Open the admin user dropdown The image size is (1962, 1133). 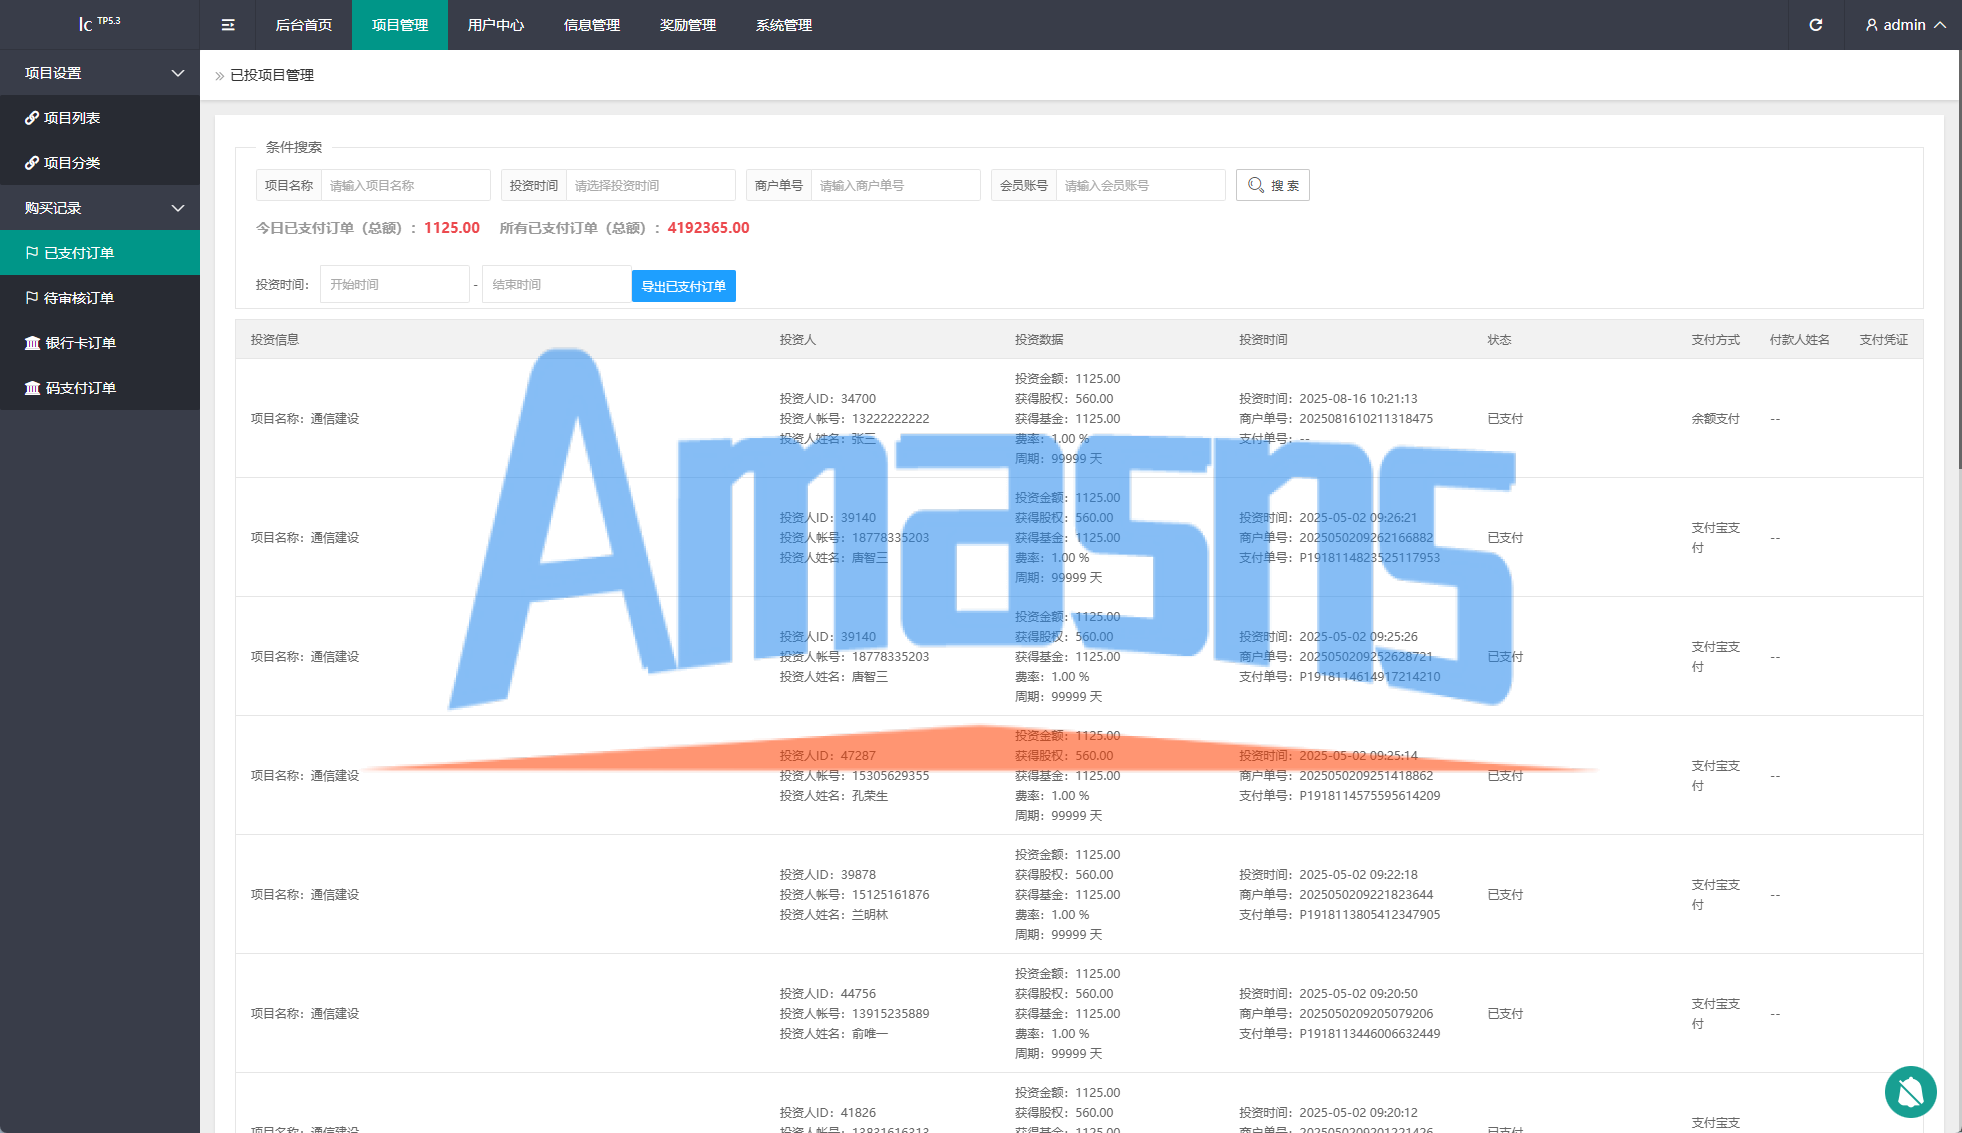tap(1905, 25)
